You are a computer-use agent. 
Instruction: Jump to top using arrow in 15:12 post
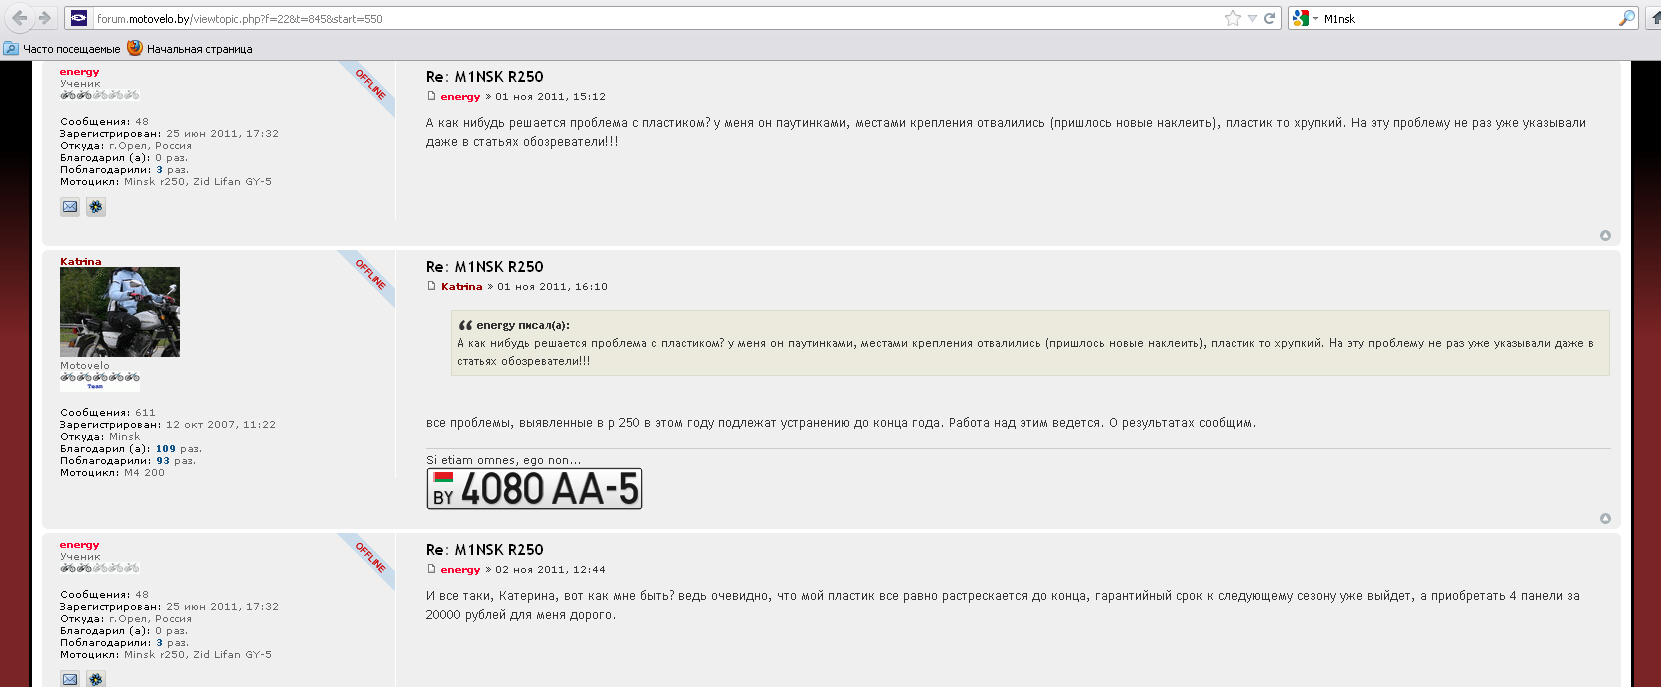click(x=1605, y=236)
